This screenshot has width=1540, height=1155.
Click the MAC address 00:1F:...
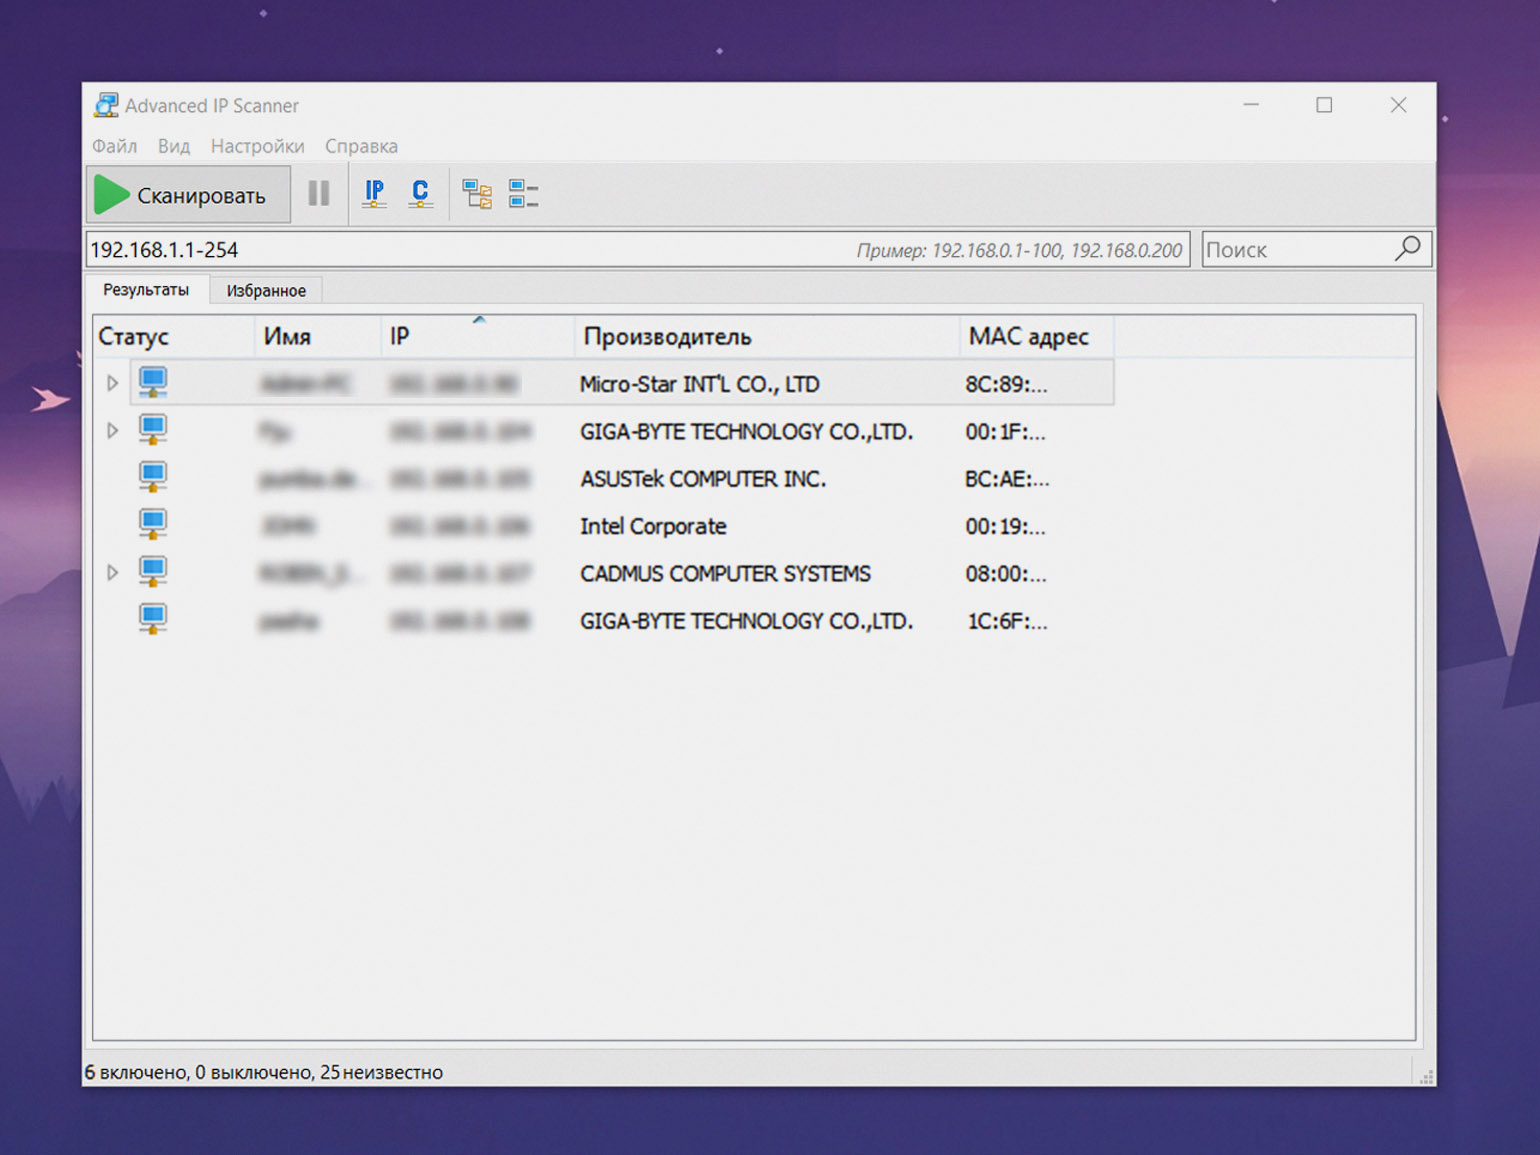[1005, 432]
